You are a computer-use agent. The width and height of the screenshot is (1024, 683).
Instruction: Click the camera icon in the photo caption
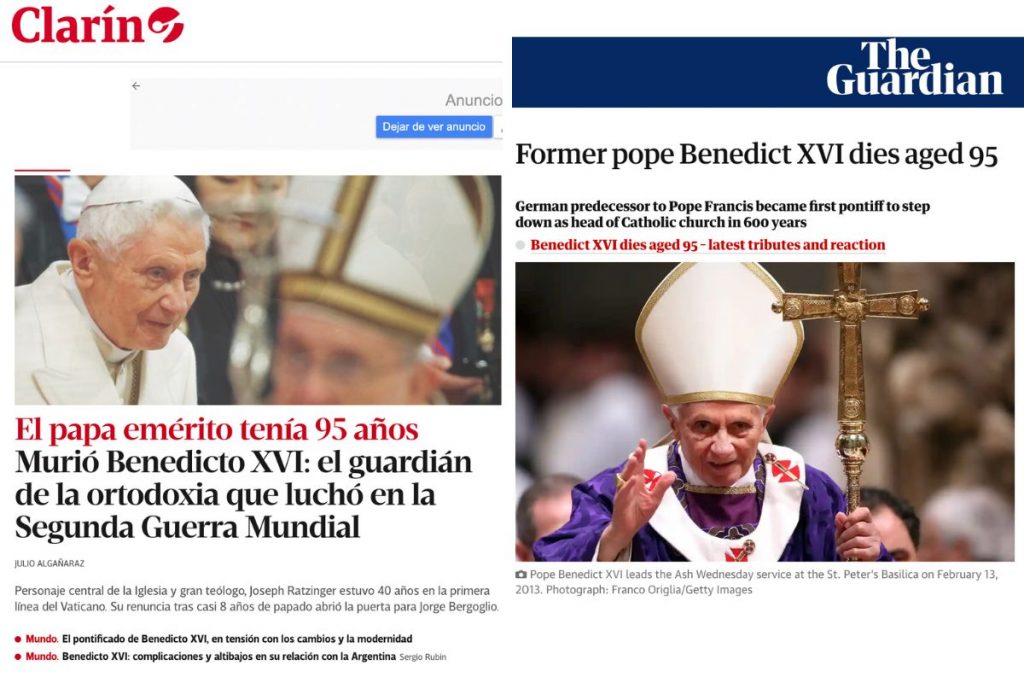(x=520, y=575)
